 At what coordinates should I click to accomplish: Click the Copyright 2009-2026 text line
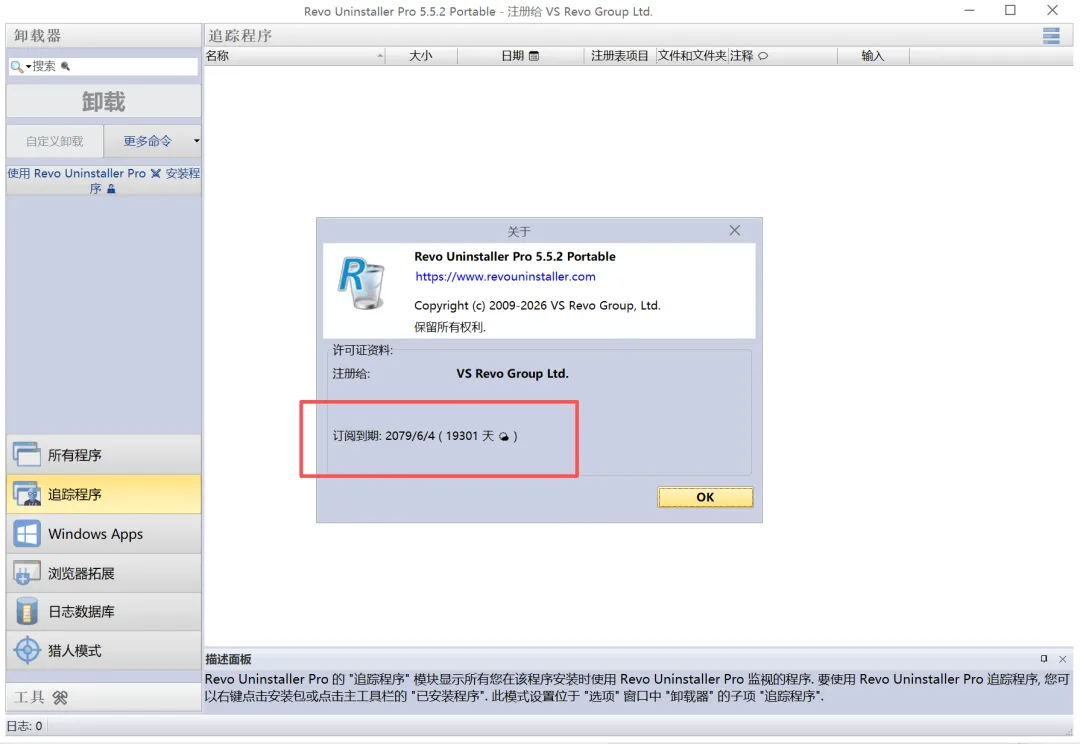pyautogui.click(x=537, y=305)
